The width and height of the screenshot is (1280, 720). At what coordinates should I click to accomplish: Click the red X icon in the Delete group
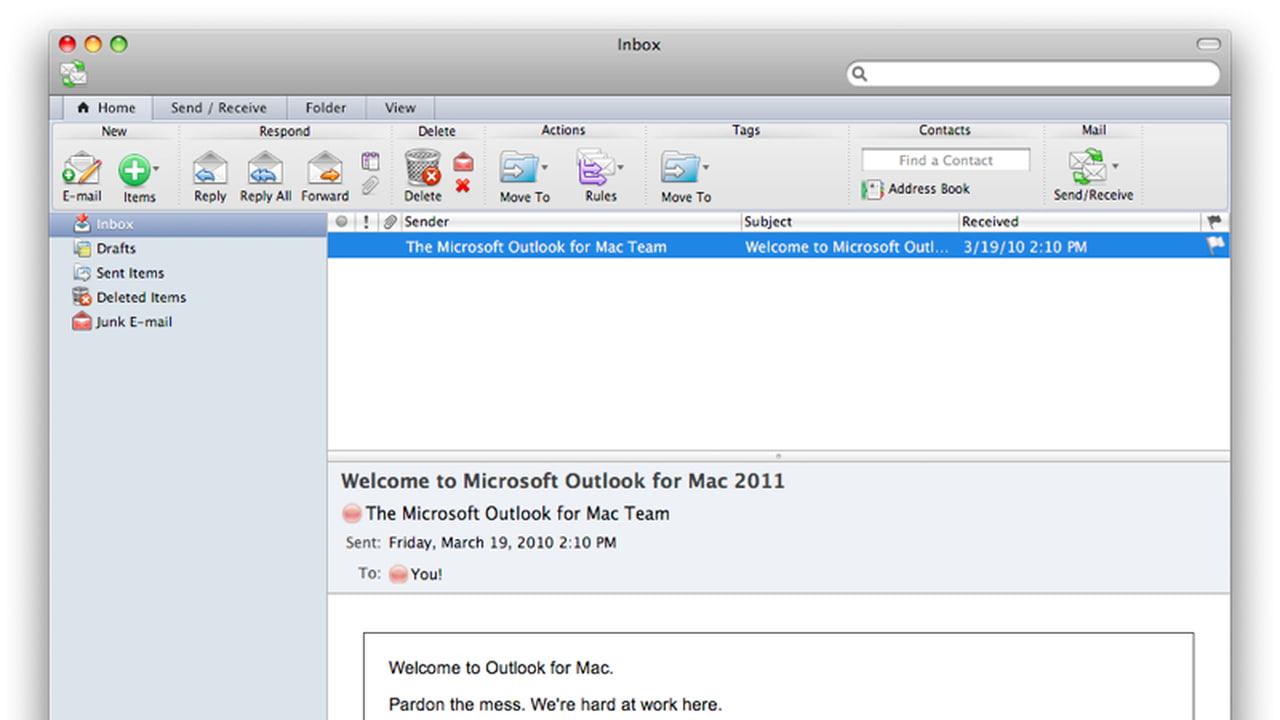[x=462, y=185]
